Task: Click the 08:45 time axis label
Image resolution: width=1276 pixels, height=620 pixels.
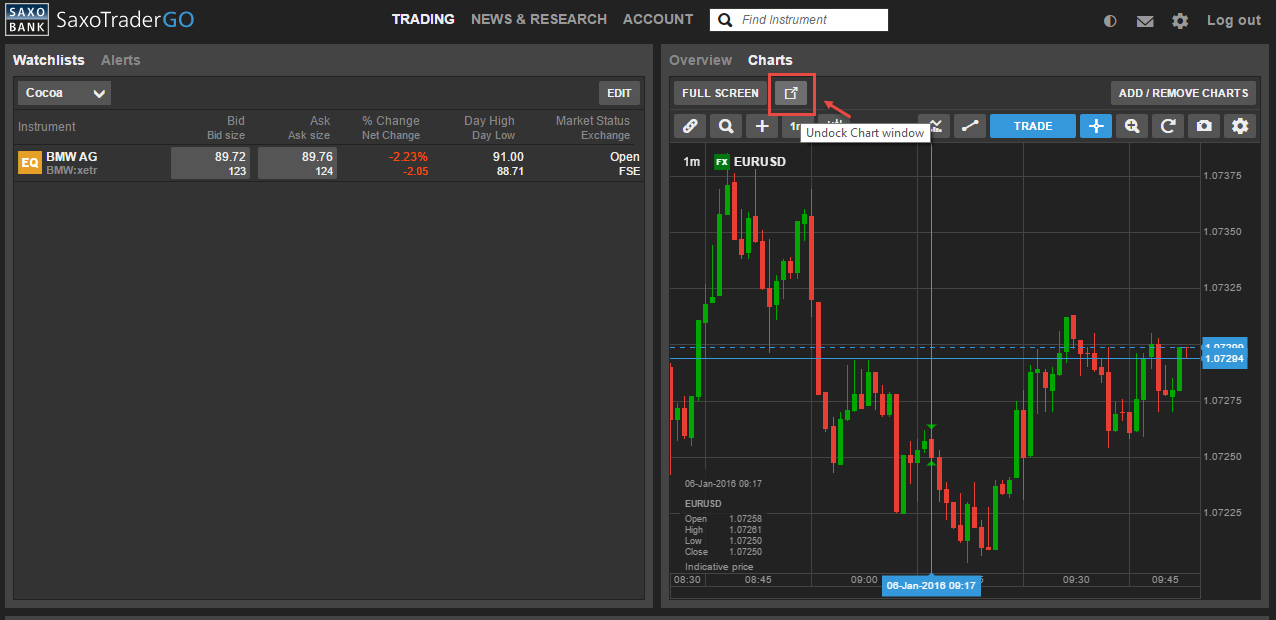Action: coord(758,579)
